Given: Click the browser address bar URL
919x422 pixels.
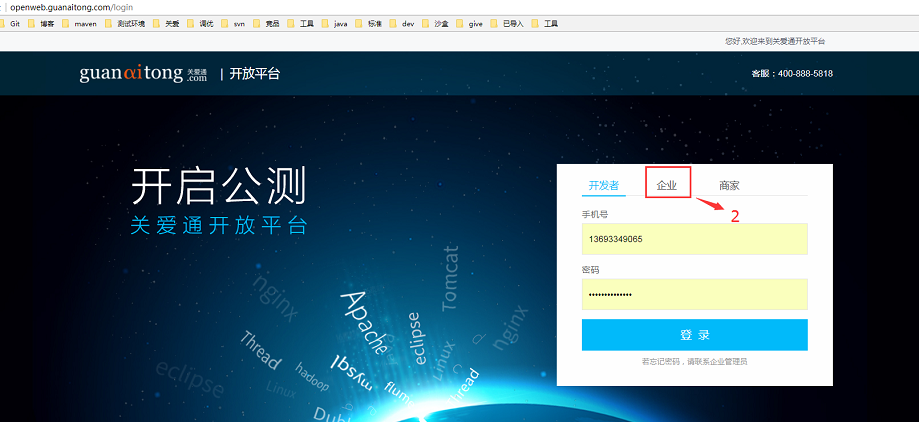Looking at the screenshot, I should pyautogui.click(x=71, y=7).
